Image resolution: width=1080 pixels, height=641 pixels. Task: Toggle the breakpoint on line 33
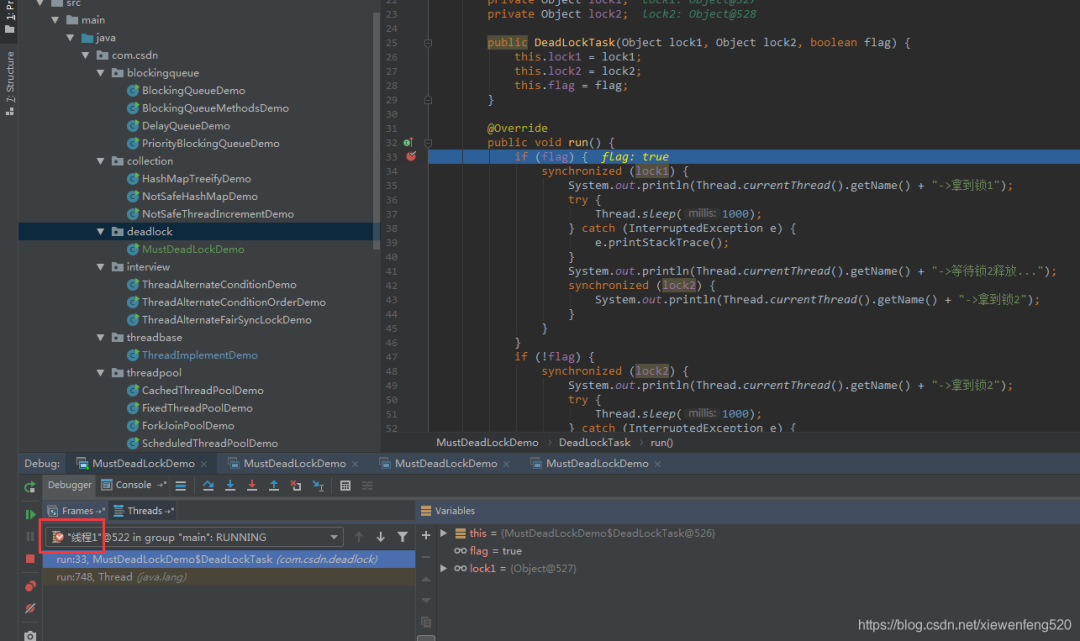point(411,157)
